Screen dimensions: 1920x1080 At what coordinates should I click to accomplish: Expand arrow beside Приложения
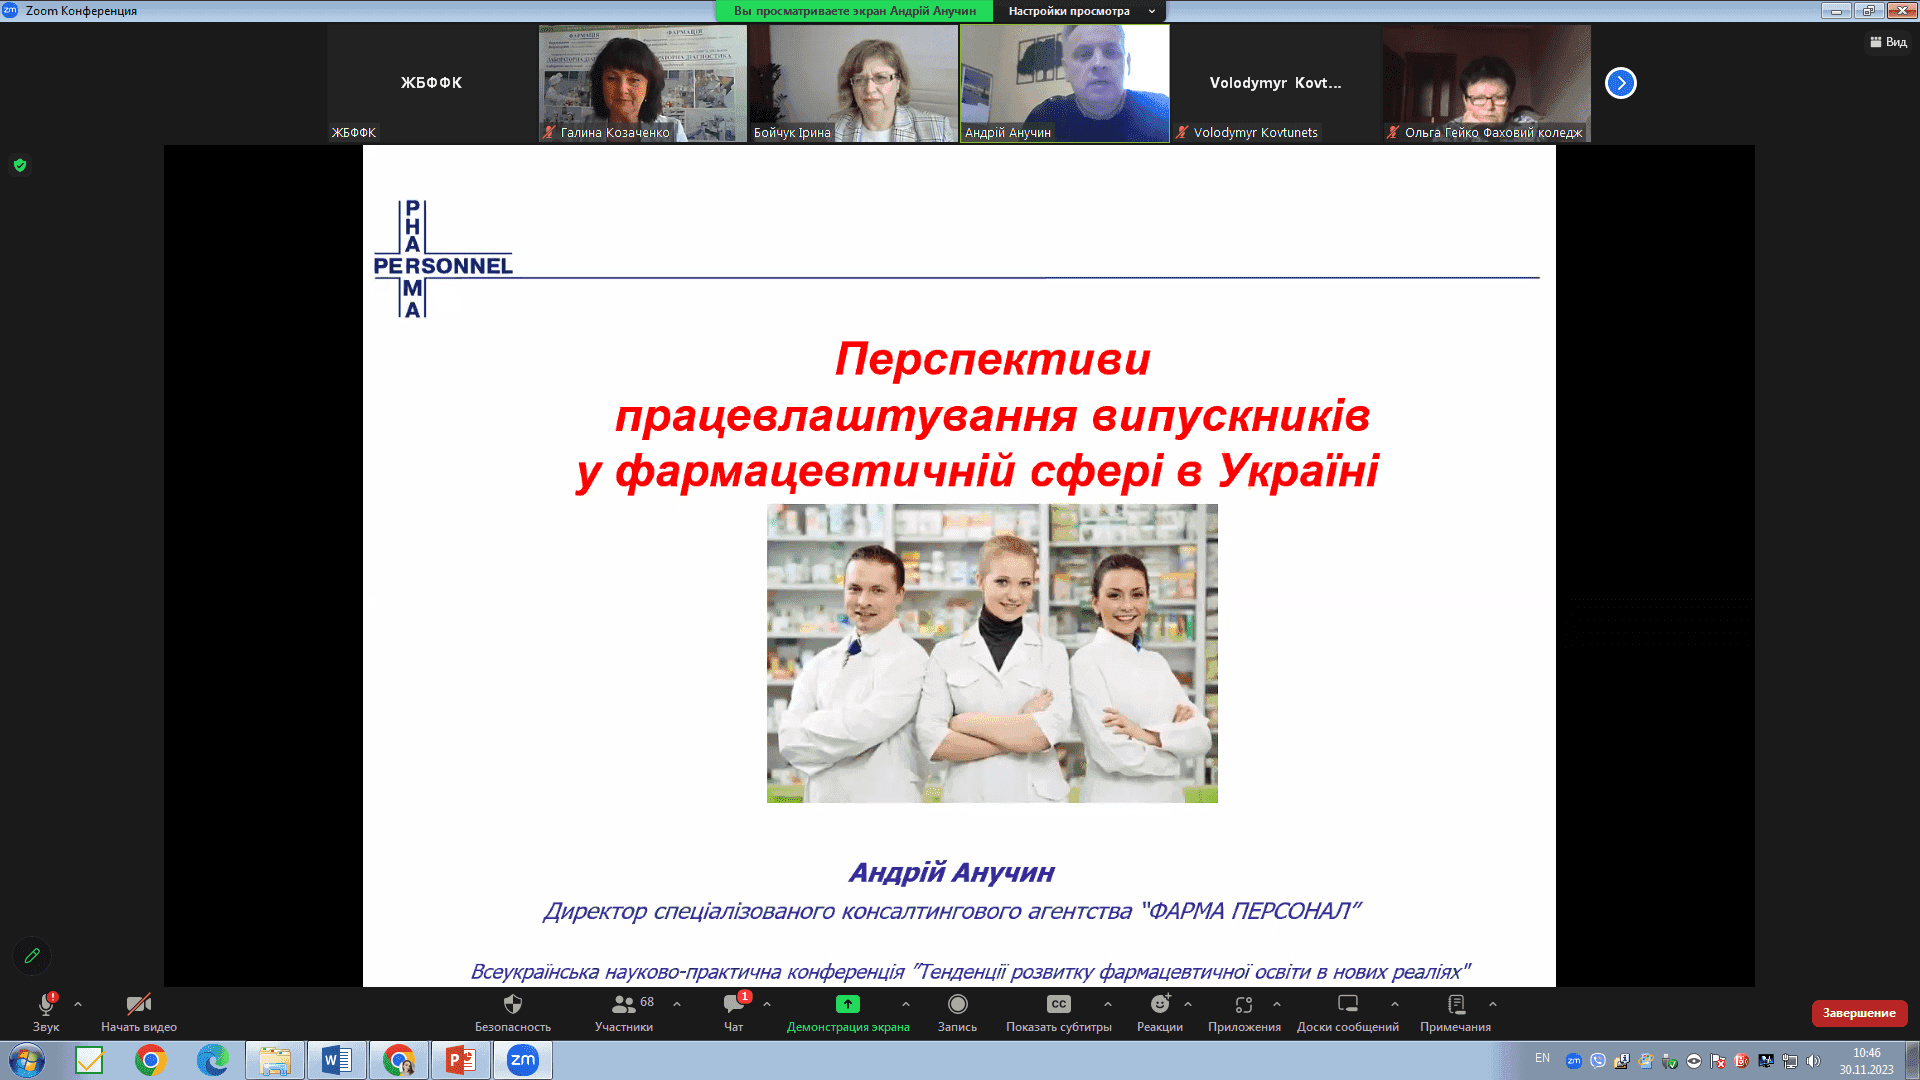click(1277, 1004)
